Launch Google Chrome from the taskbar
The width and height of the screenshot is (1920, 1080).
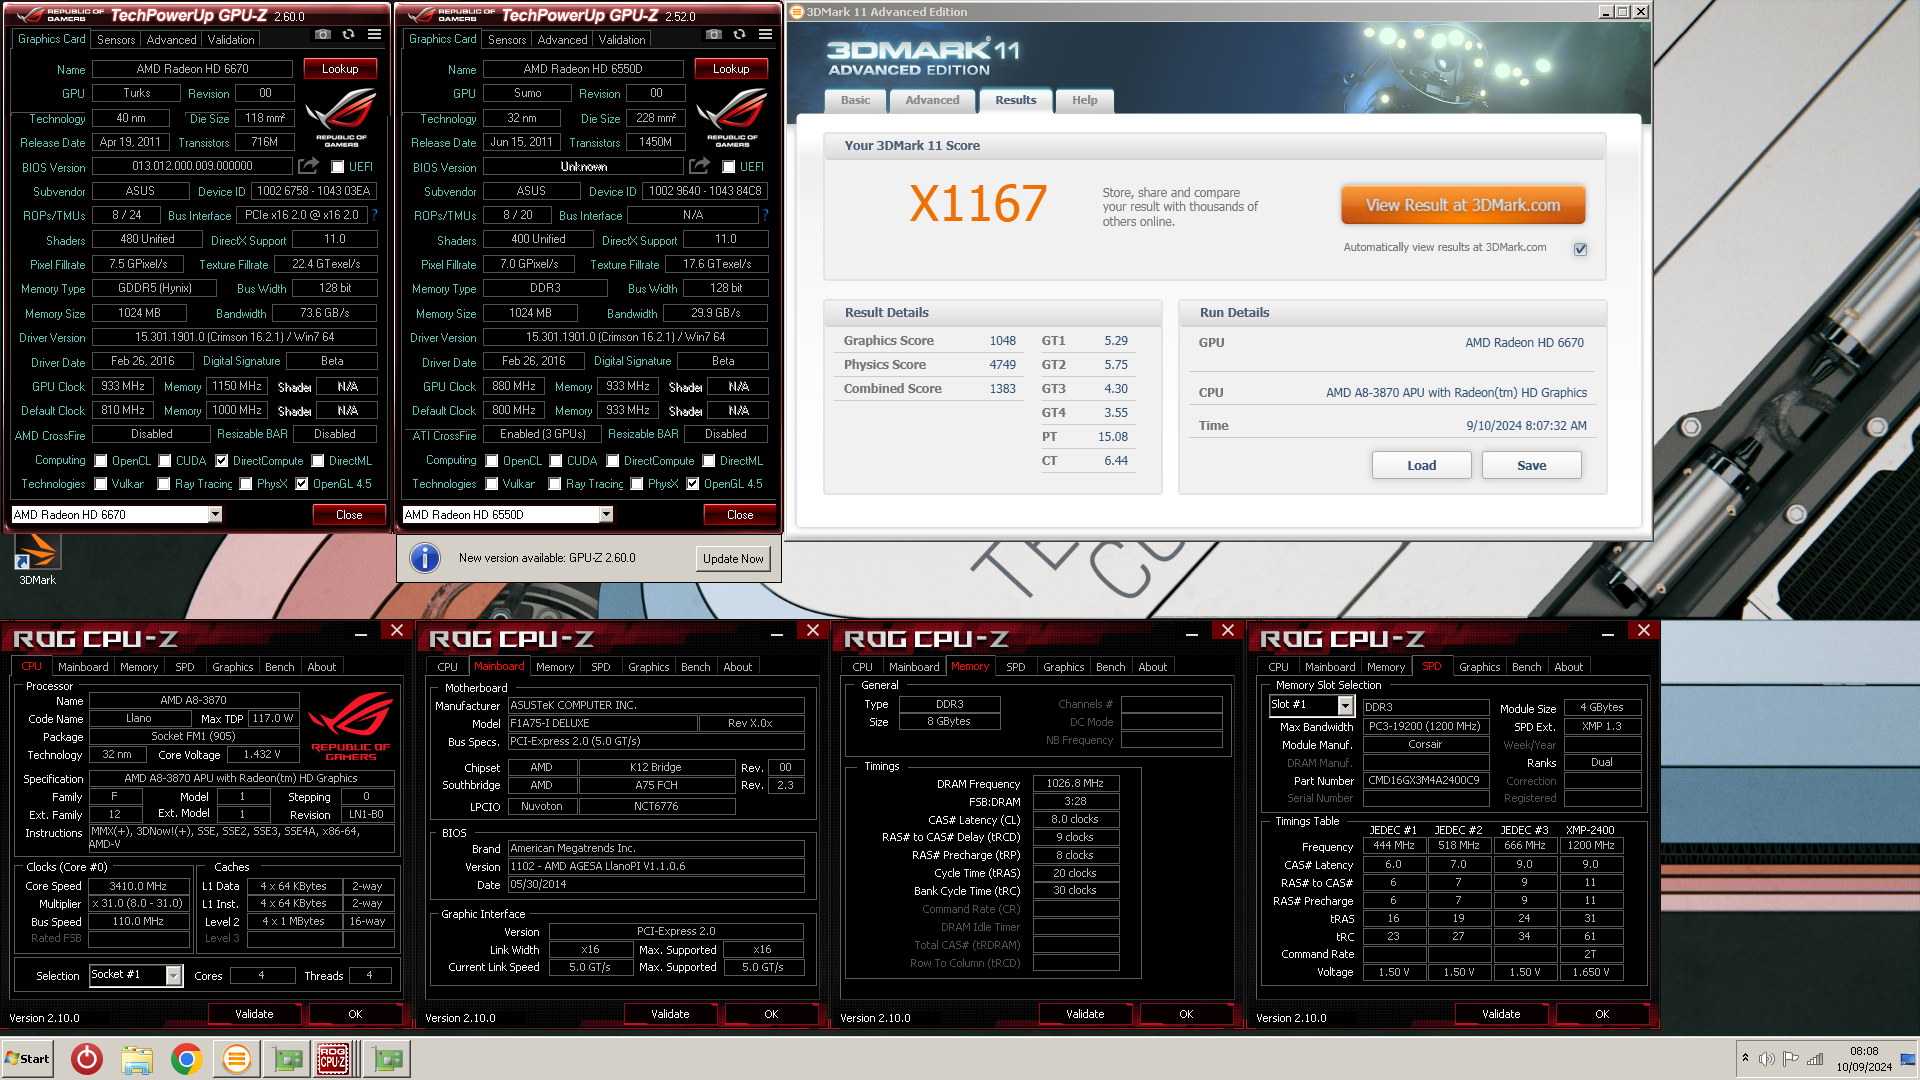(x=186, y=1059)
